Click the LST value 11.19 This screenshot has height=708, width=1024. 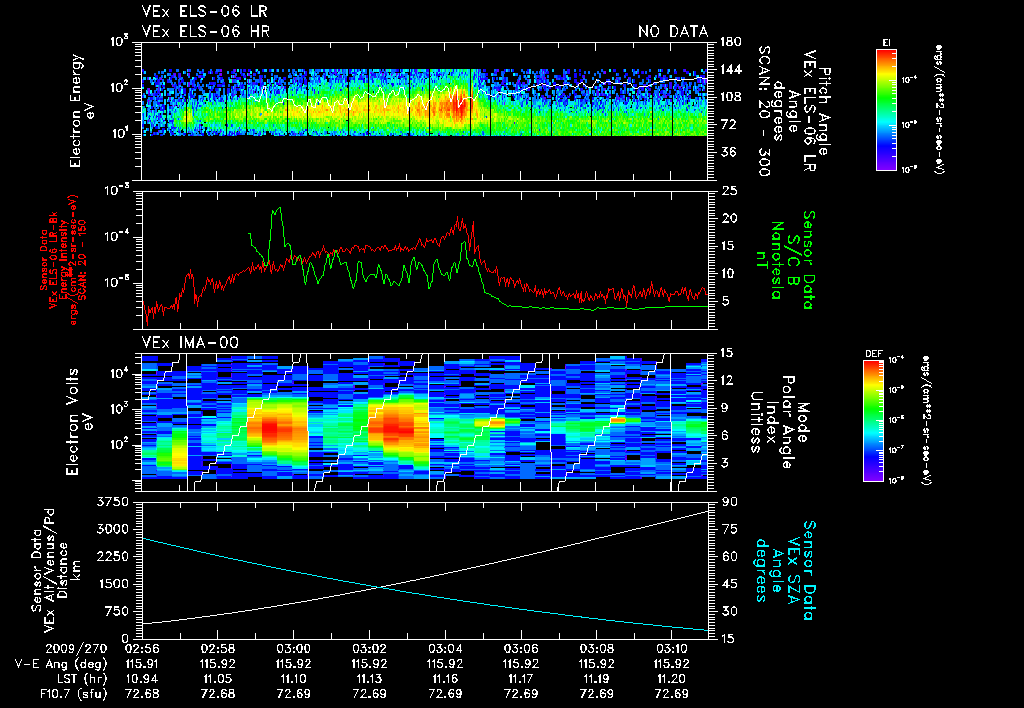pos(596,679)
